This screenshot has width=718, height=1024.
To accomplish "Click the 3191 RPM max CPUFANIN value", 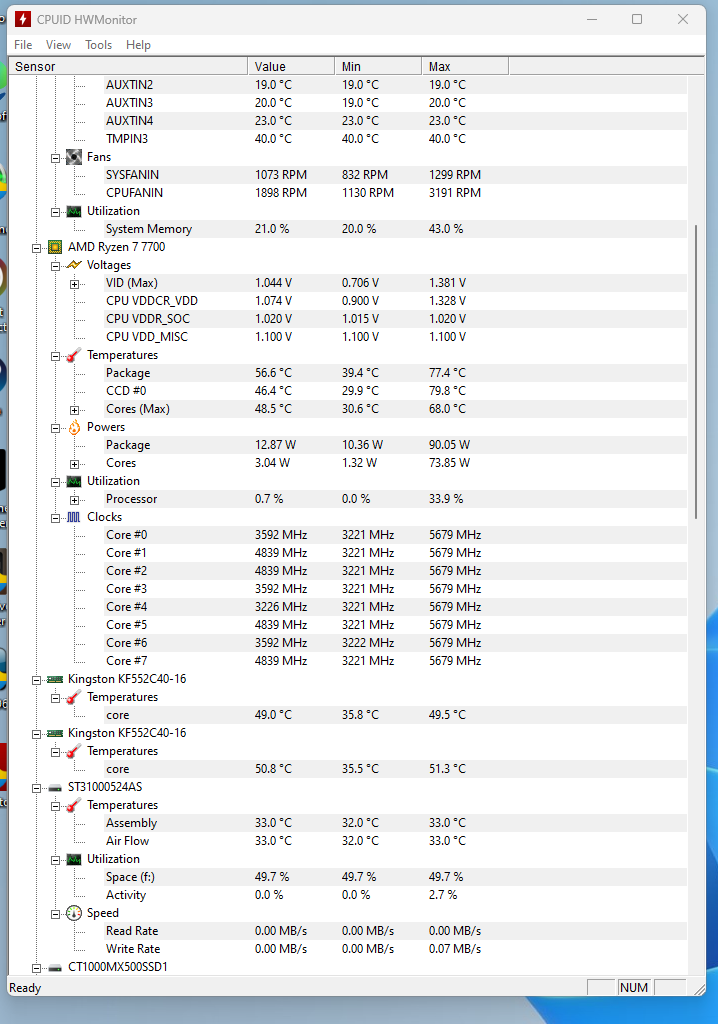I will click(455, 193).
